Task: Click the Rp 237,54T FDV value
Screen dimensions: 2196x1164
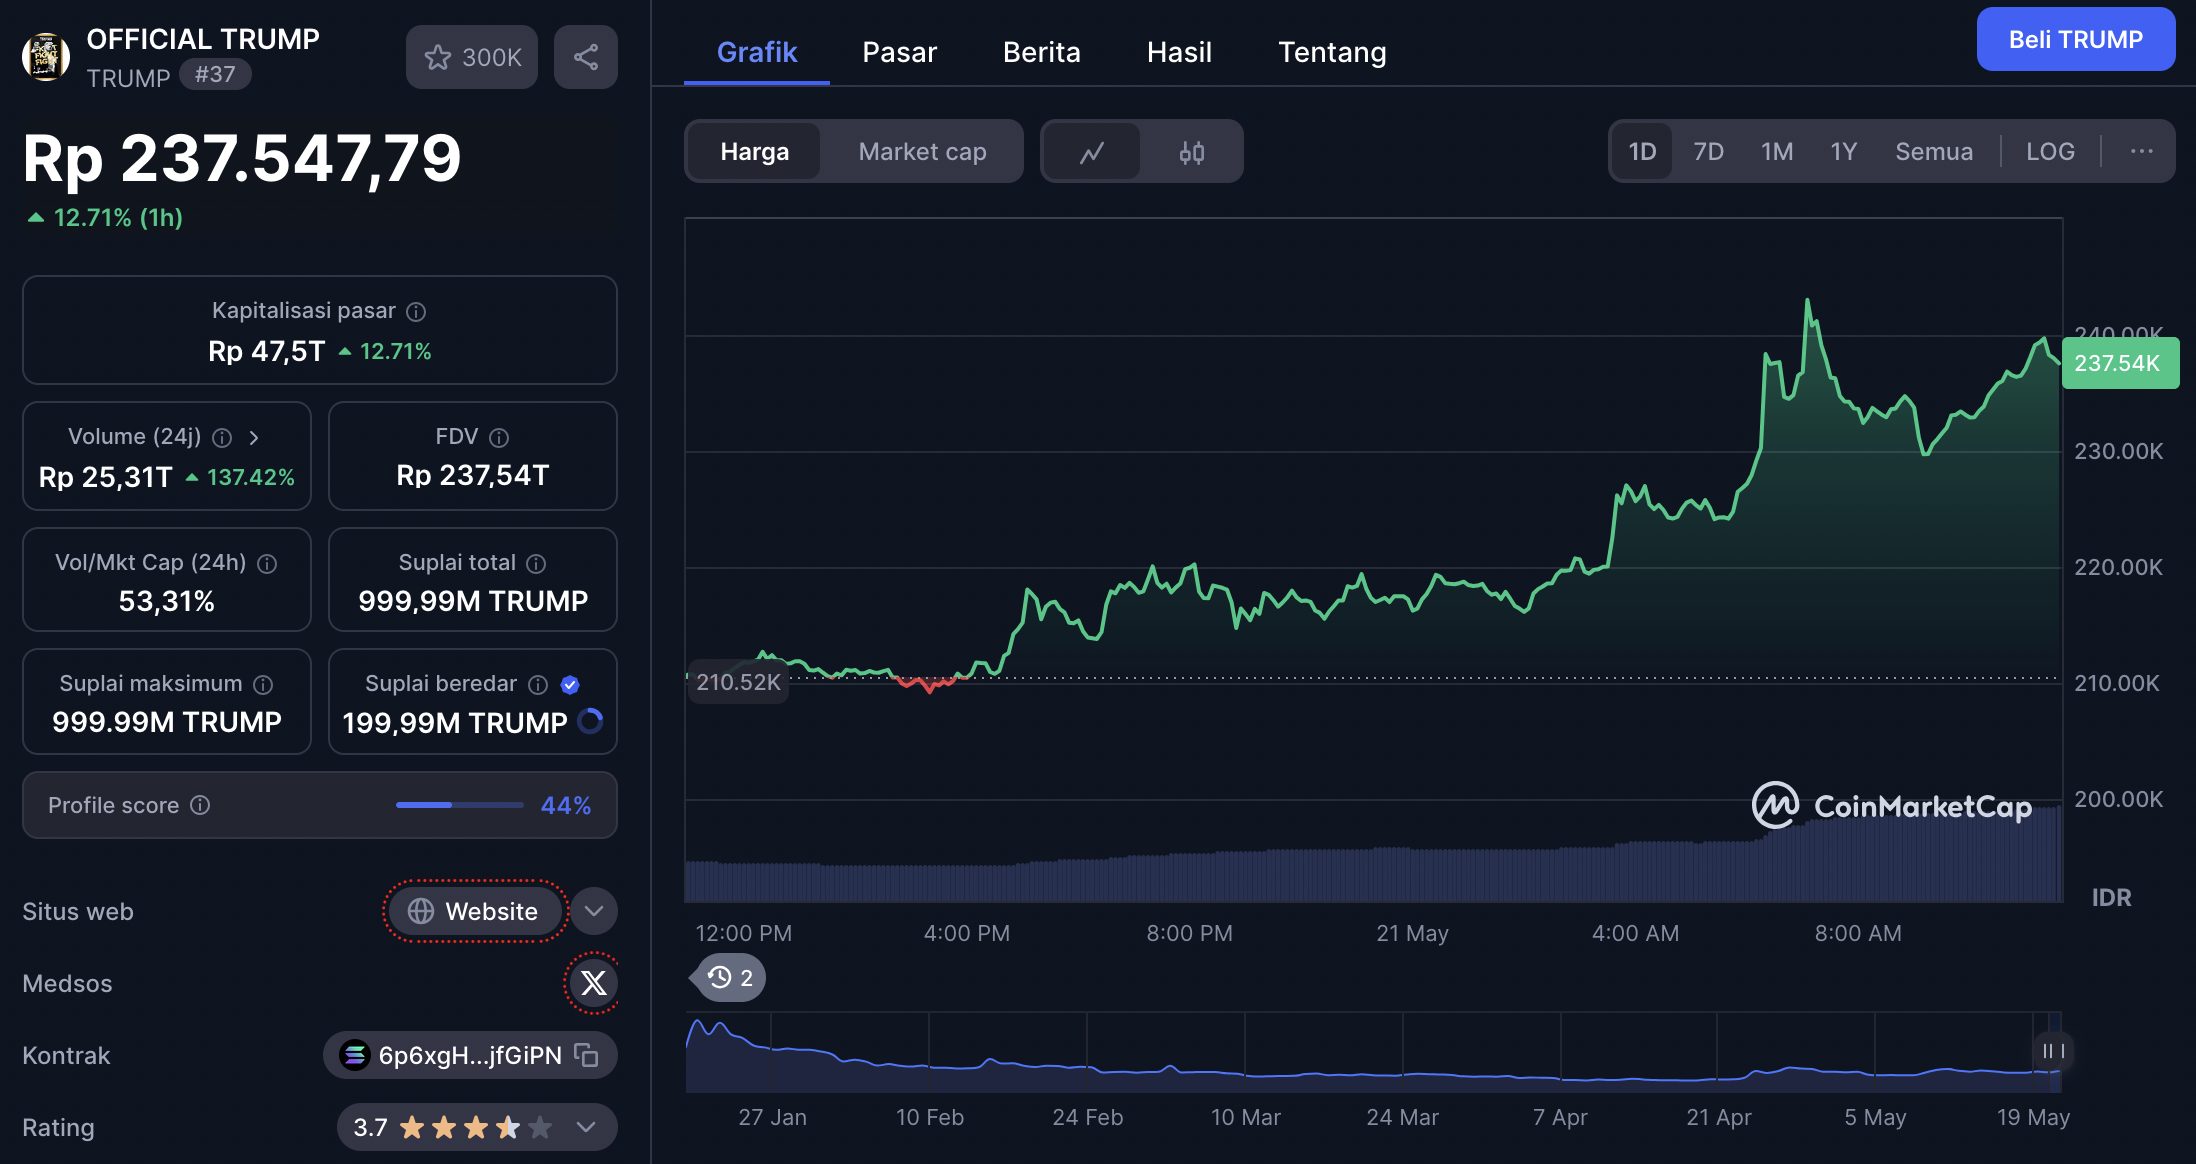Action: click(x=473, y=475)
